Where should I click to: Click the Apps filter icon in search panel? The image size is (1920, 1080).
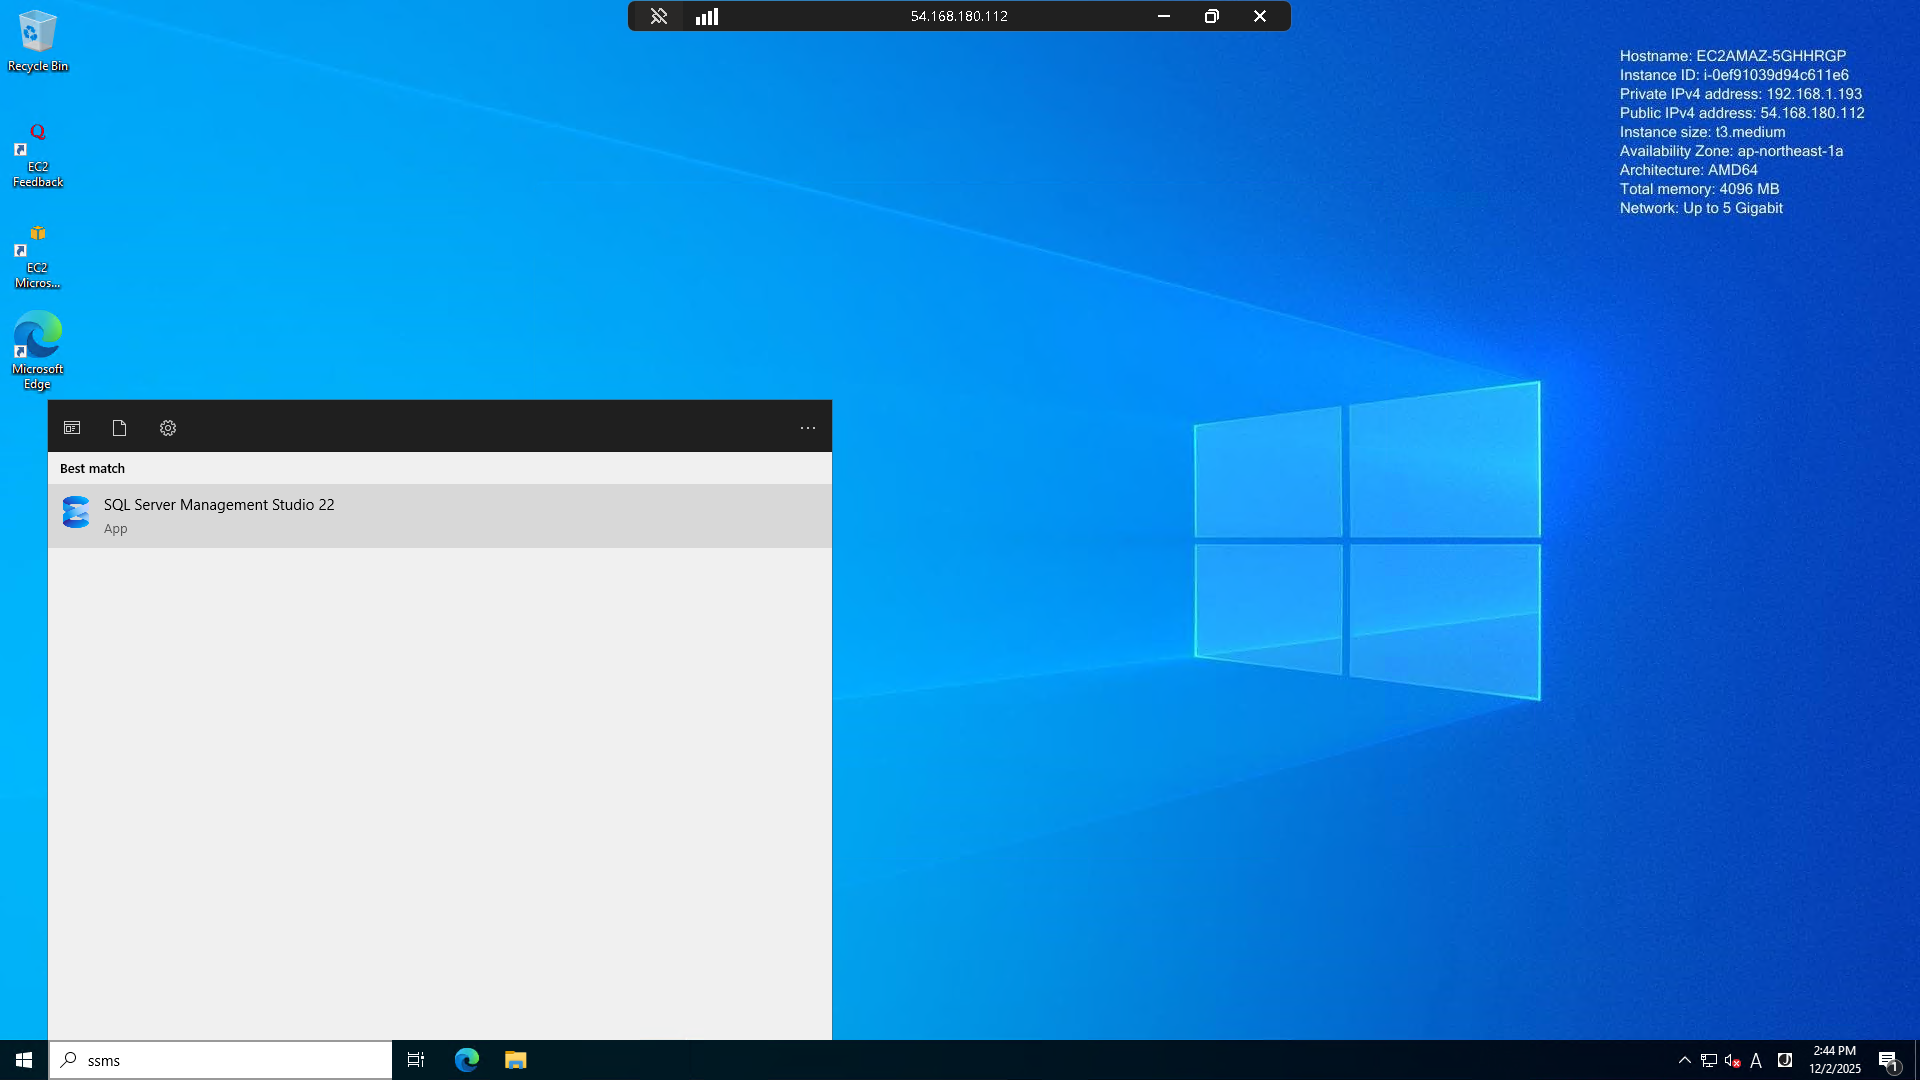[72, 428]
